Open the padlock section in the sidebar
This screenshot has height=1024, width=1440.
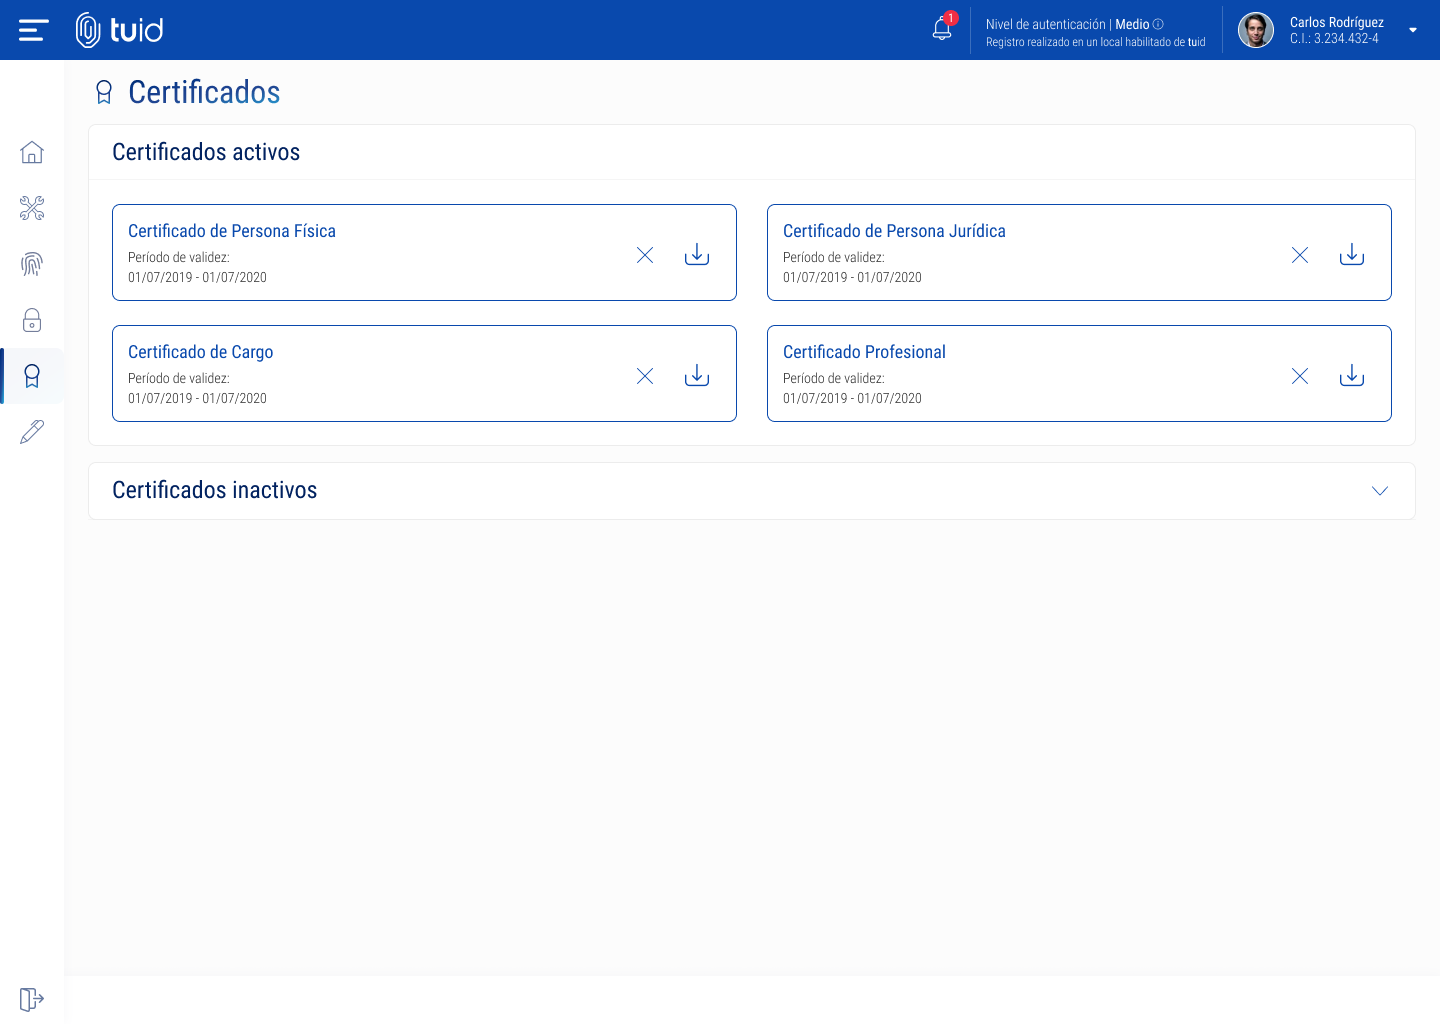(32, 320)
